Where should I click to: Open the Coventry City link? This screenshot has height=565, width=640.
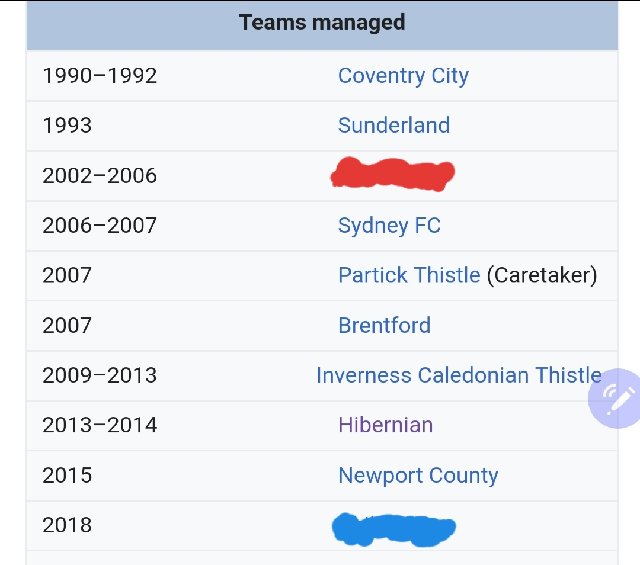tap(403, 76)
